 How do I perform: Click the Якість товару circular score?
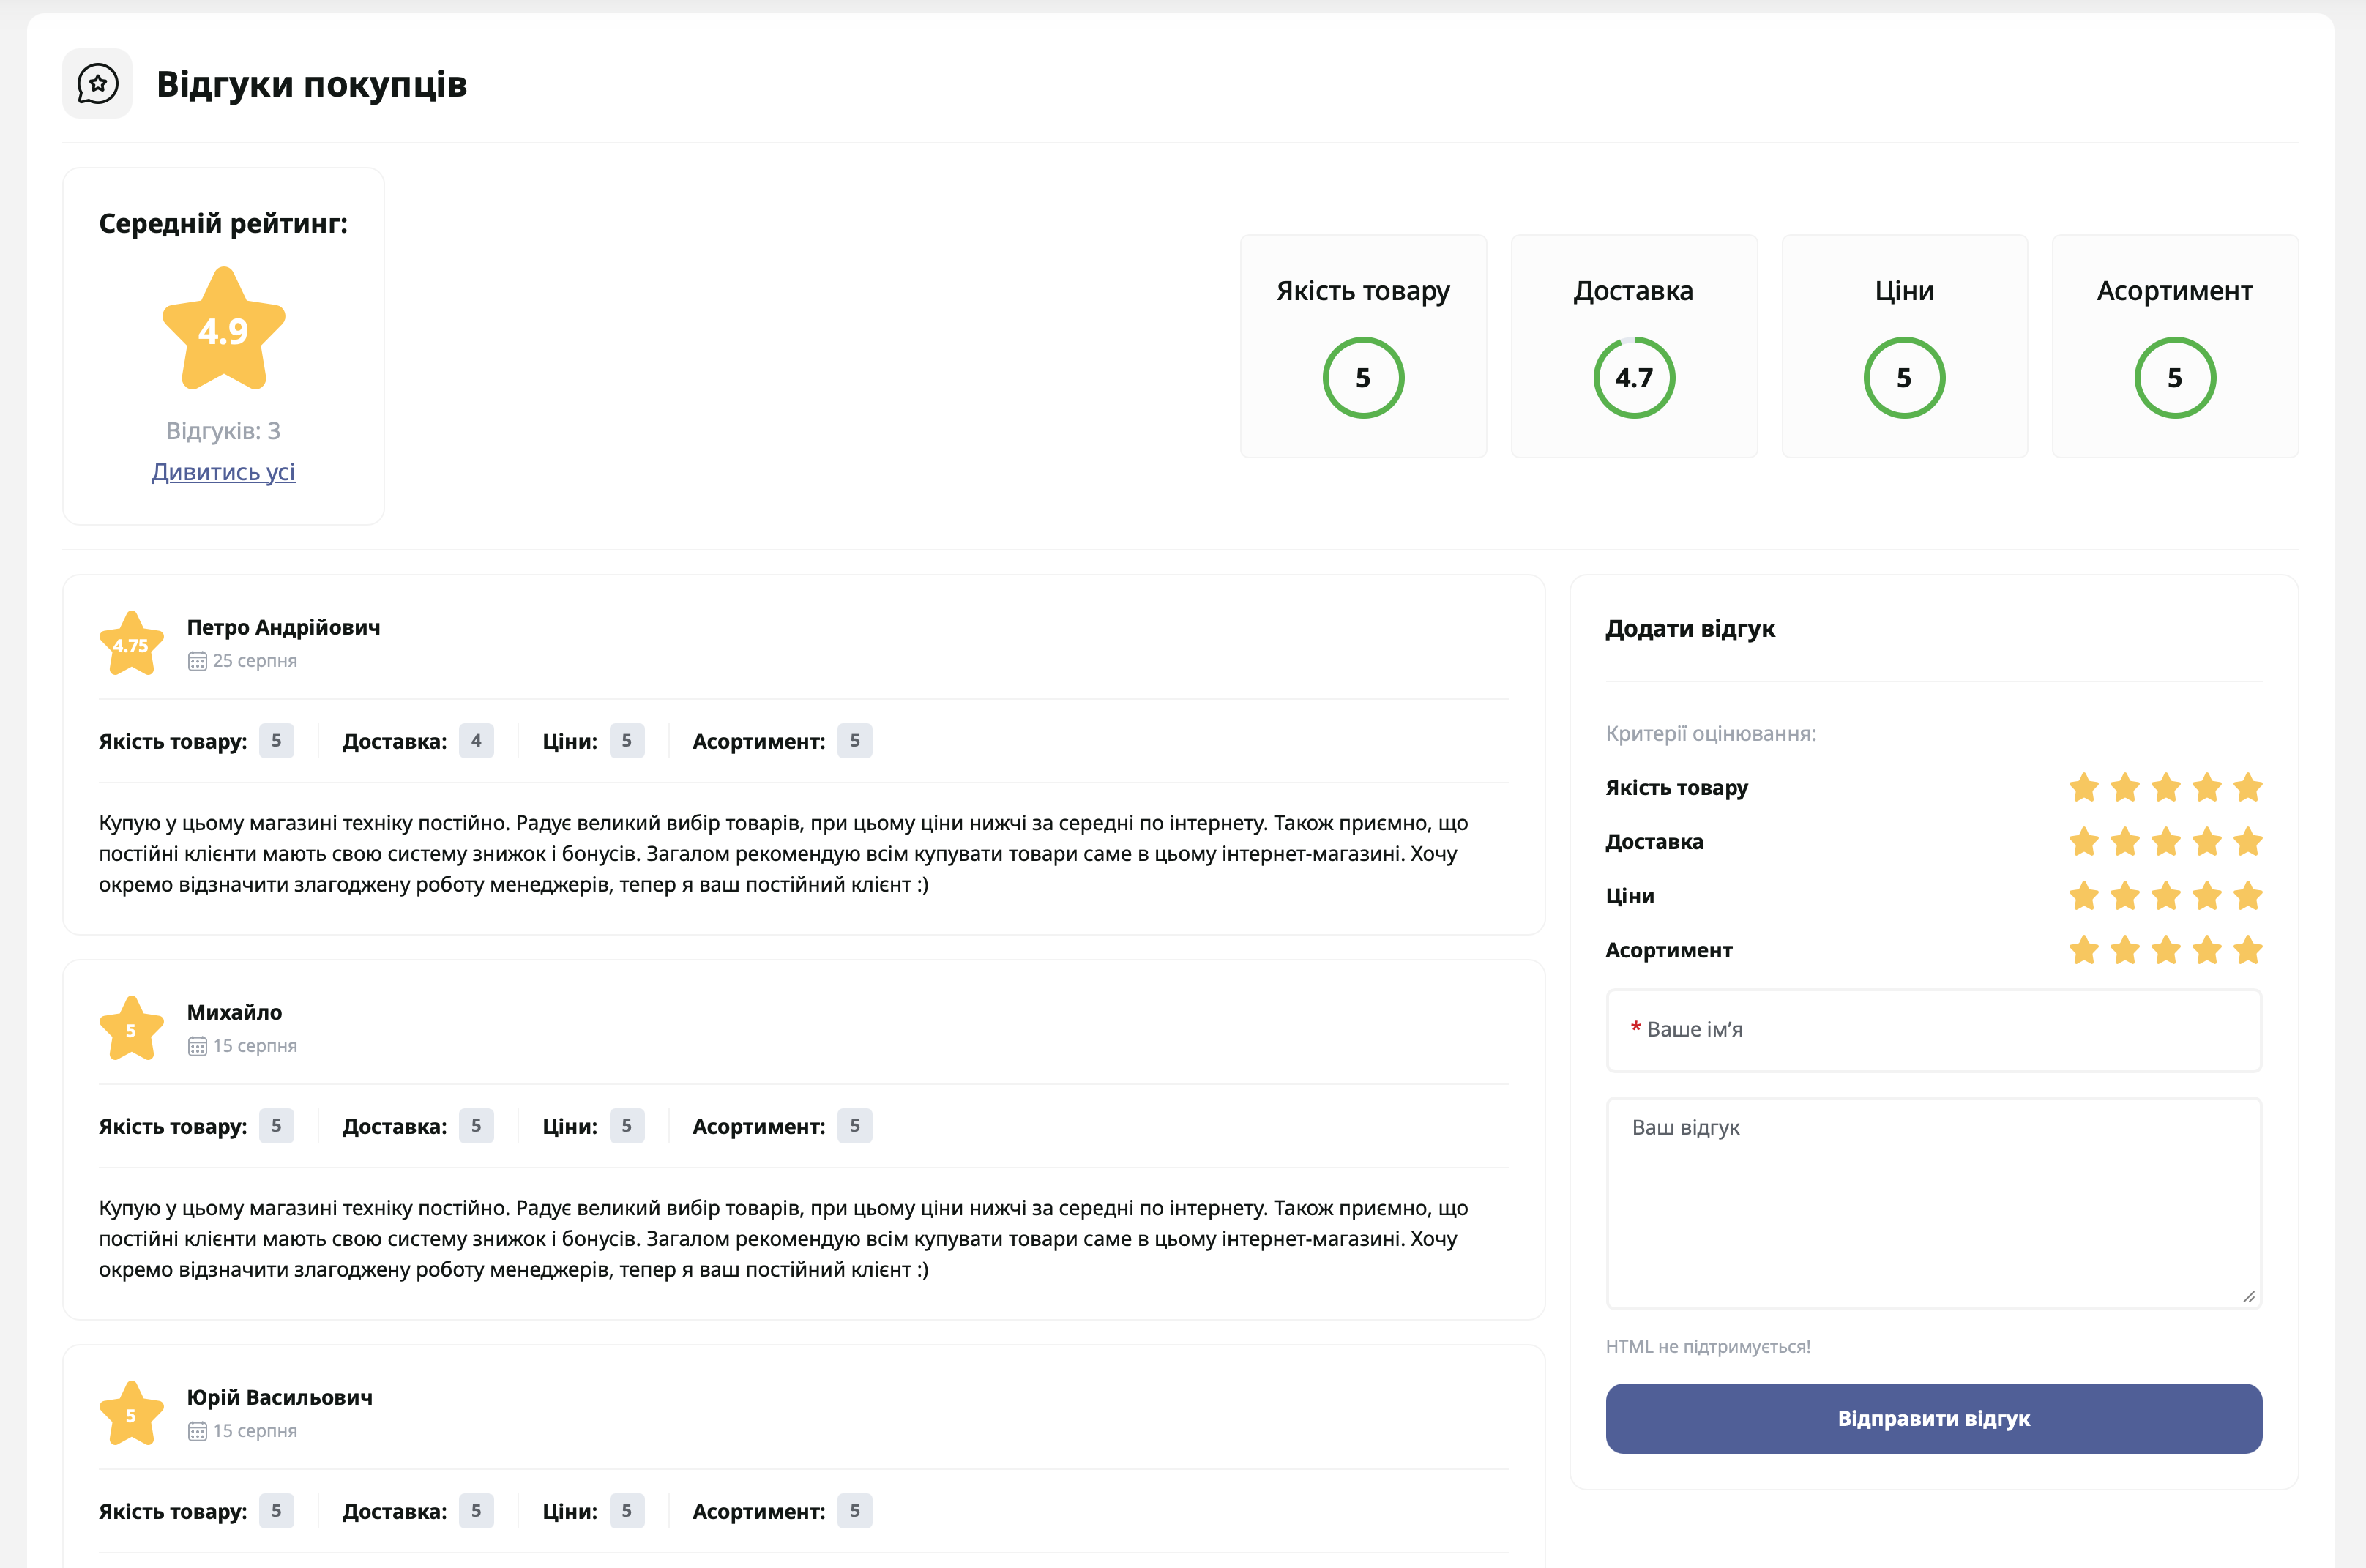pos(1363,378)
